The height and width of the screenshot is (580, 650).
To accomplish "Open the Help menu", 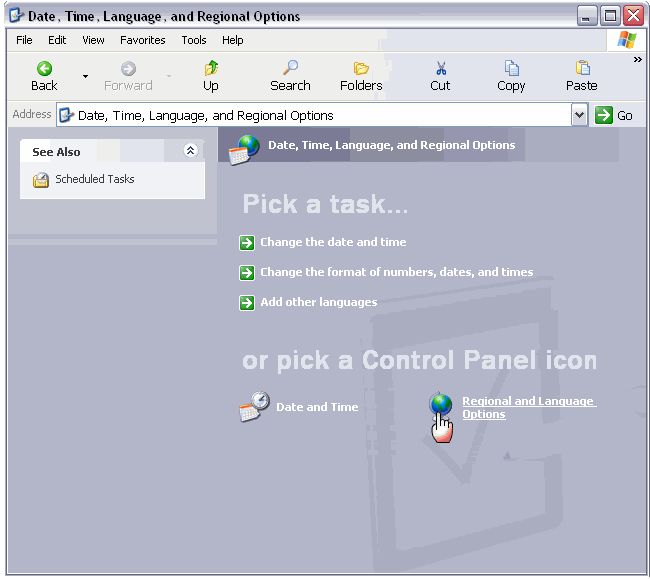I will click(x=233, y=40).
